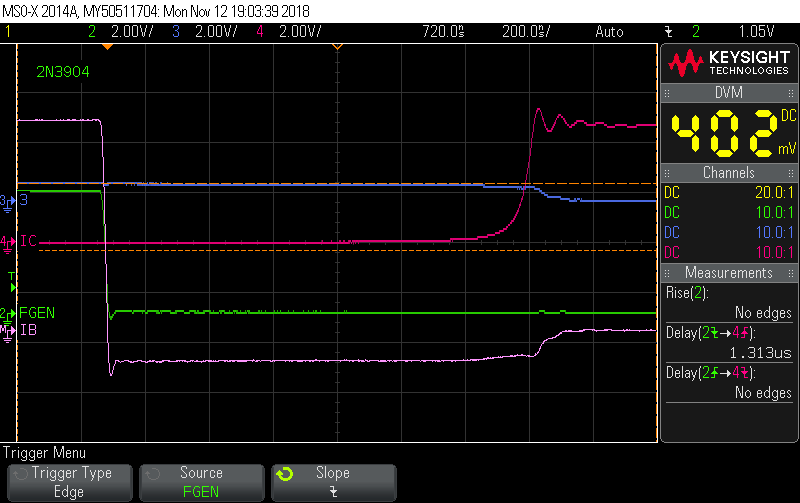Click the pink DC 10.0:1 channel row
This screenshot has height=503, width=800.
click(729, 252)
